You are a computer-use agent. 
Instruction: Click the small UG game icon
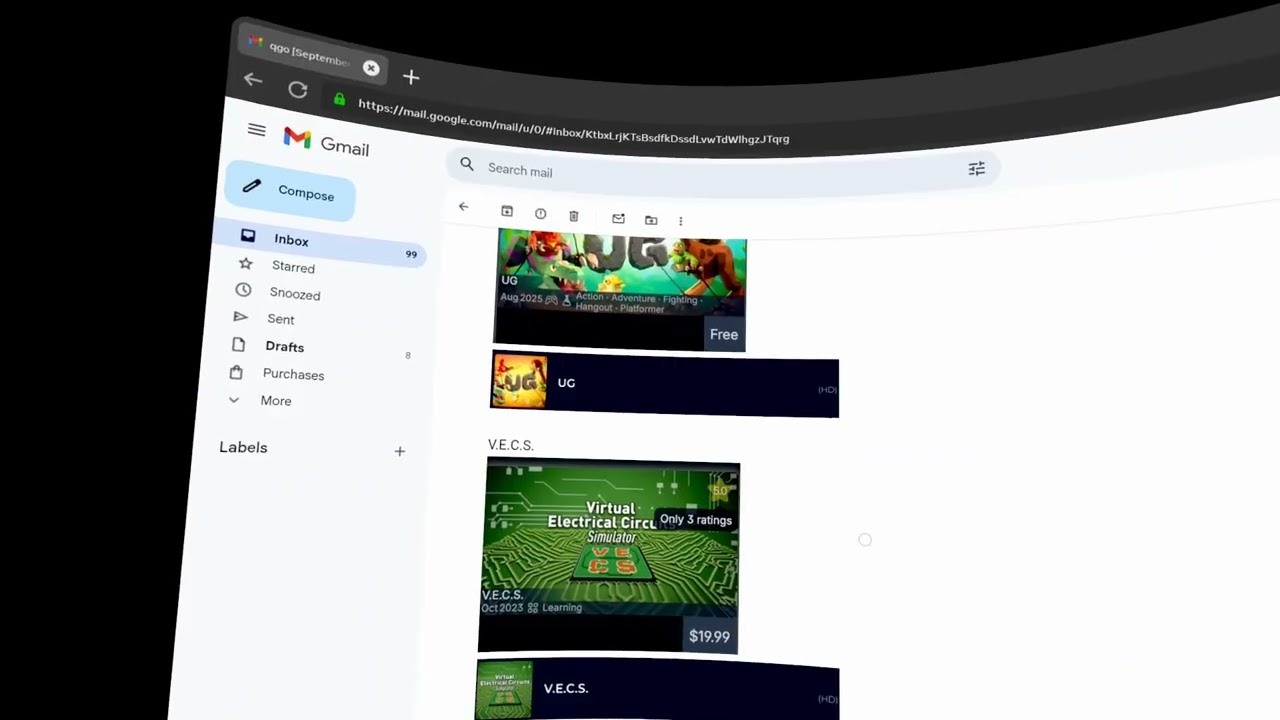click(x=519, y=381)
